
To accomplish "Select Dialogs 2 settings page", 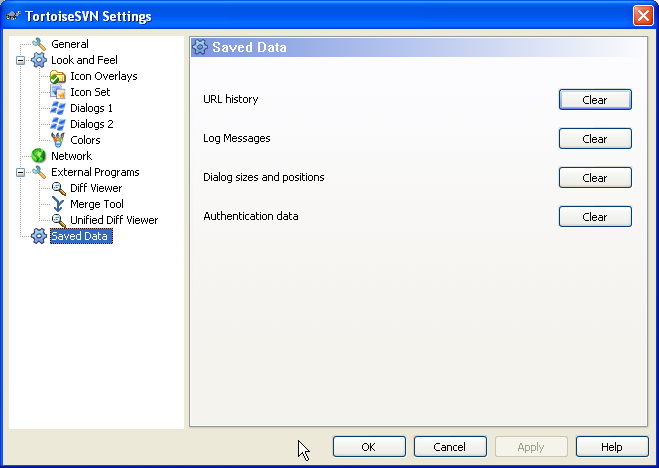I will (x=91, y=124).
